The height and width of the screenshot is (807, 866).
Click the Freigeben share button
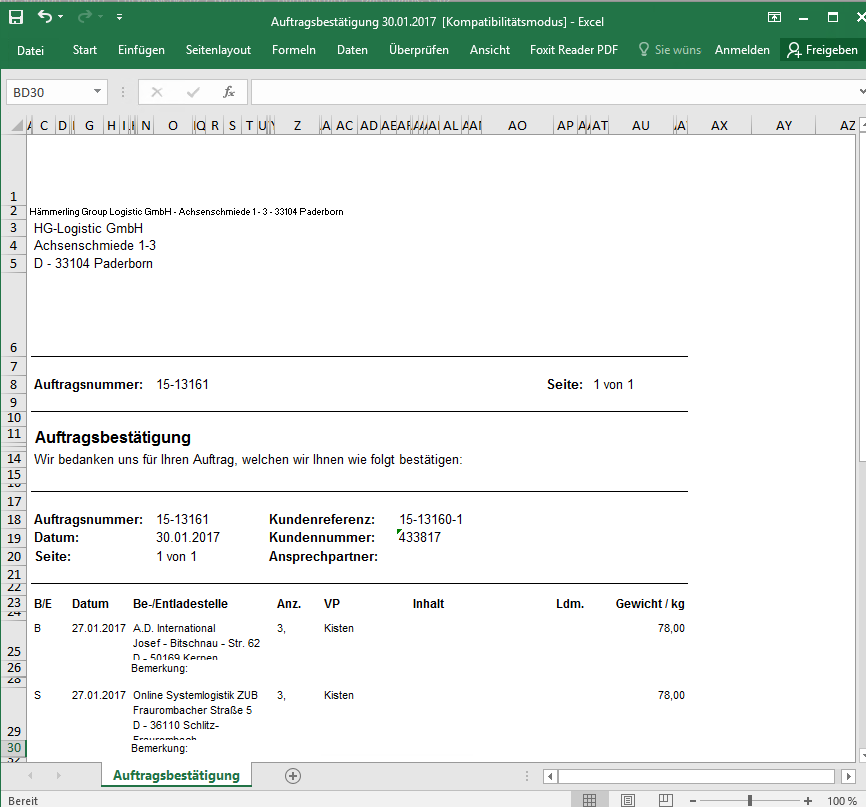(x=822, y=50)
